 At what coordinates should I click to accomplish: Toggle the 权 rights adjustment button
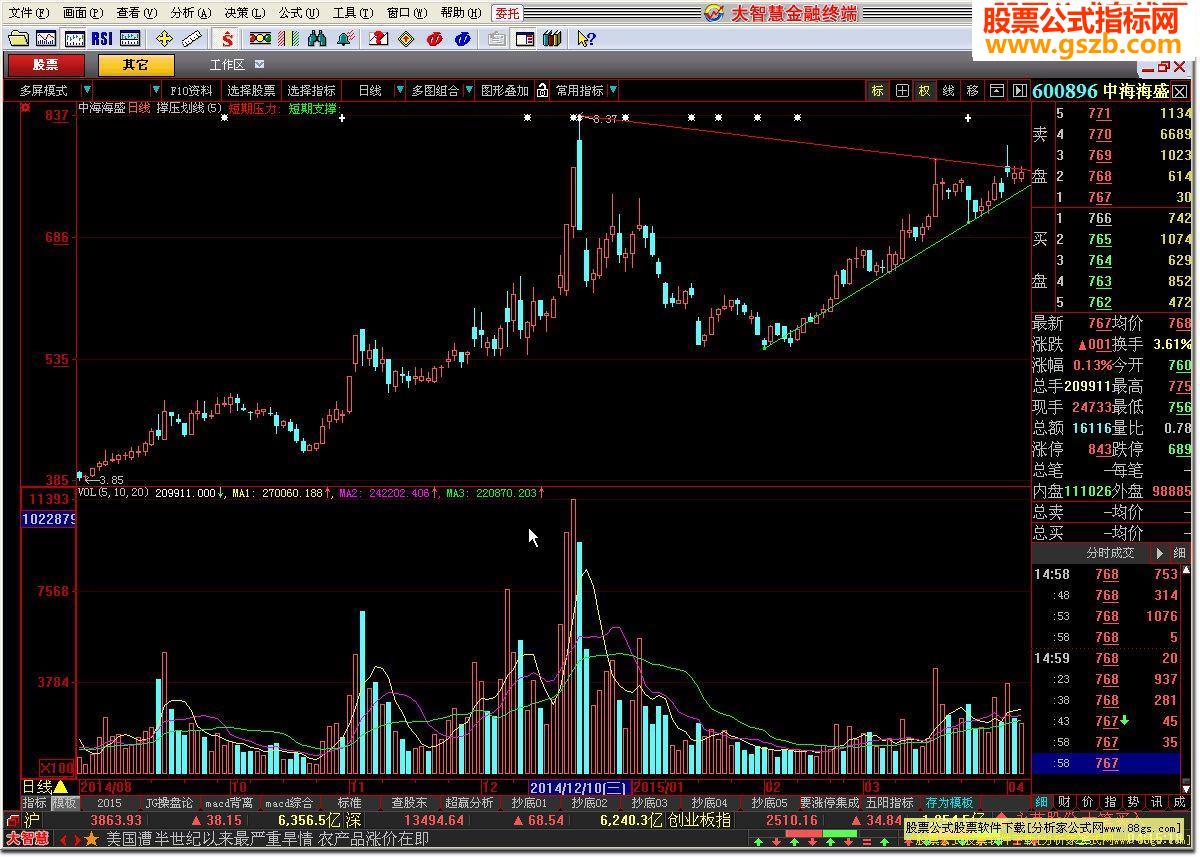pos(924,90)
